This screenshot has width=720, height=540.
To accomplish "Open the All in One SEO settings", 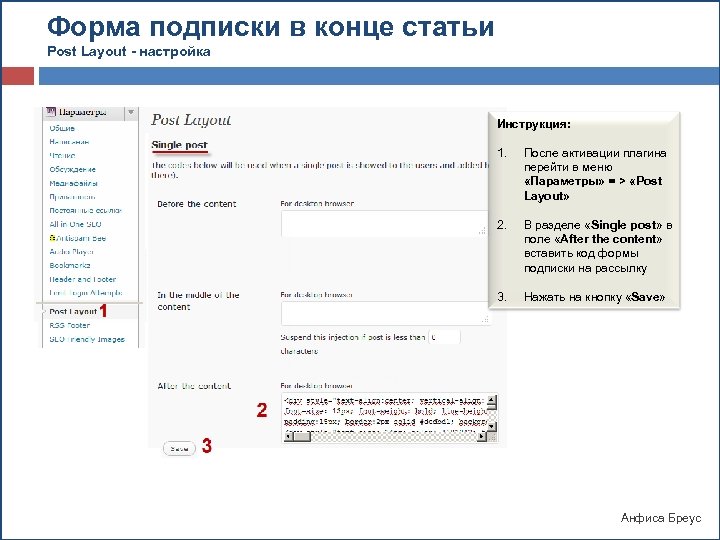I will pos(75,225).
